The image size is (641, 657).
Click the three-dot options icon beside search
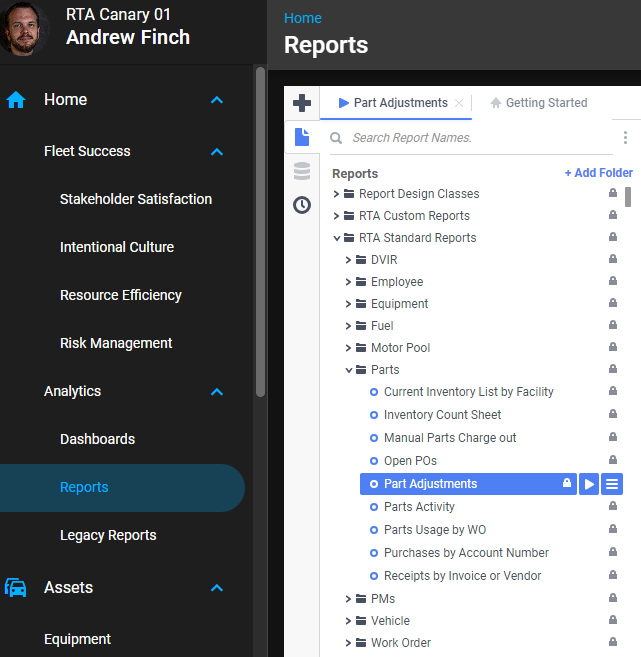point(625,138)
